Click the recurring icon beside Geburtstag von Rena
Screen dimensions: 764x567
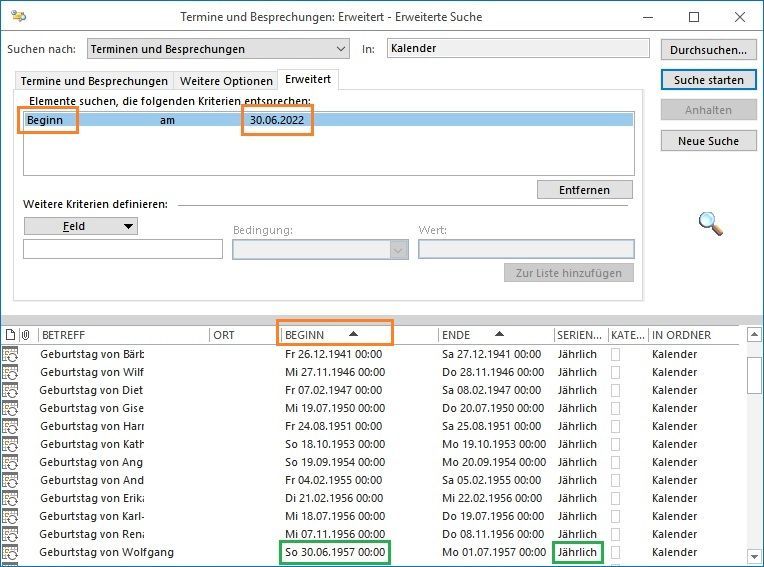click(x=10, y=534)
